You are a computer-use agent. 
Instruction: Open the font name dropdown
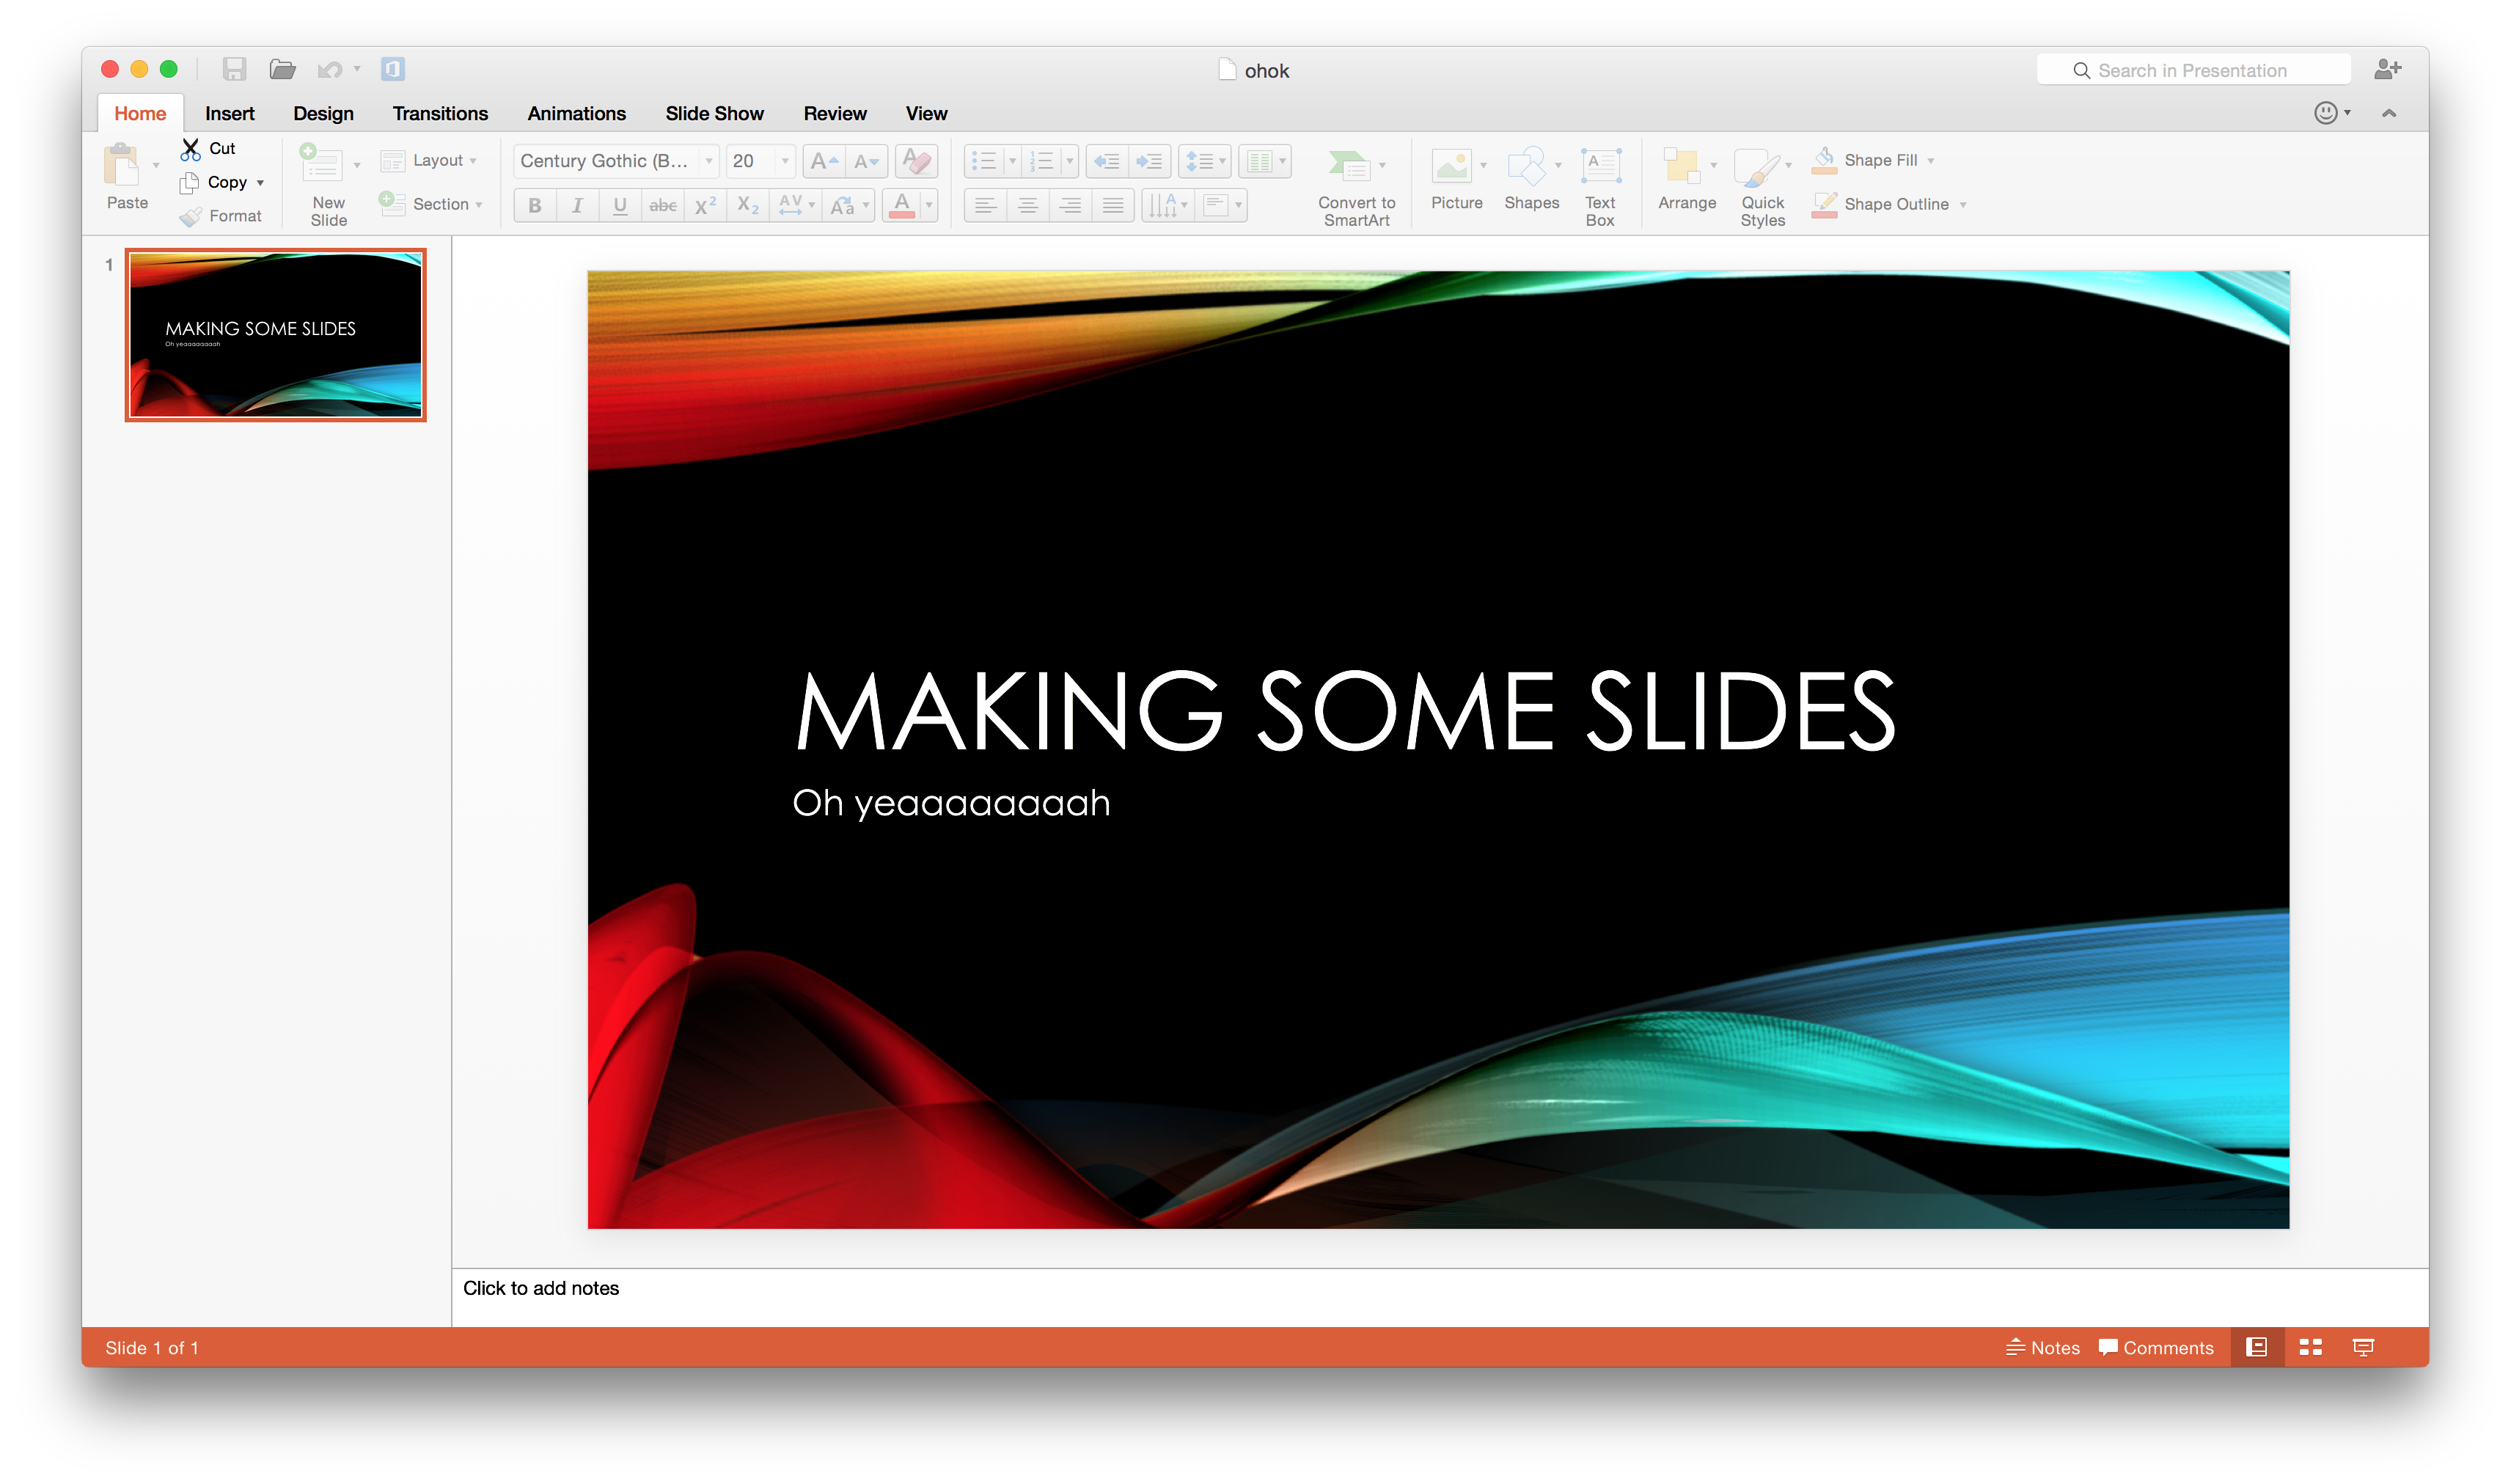(709, 161)
